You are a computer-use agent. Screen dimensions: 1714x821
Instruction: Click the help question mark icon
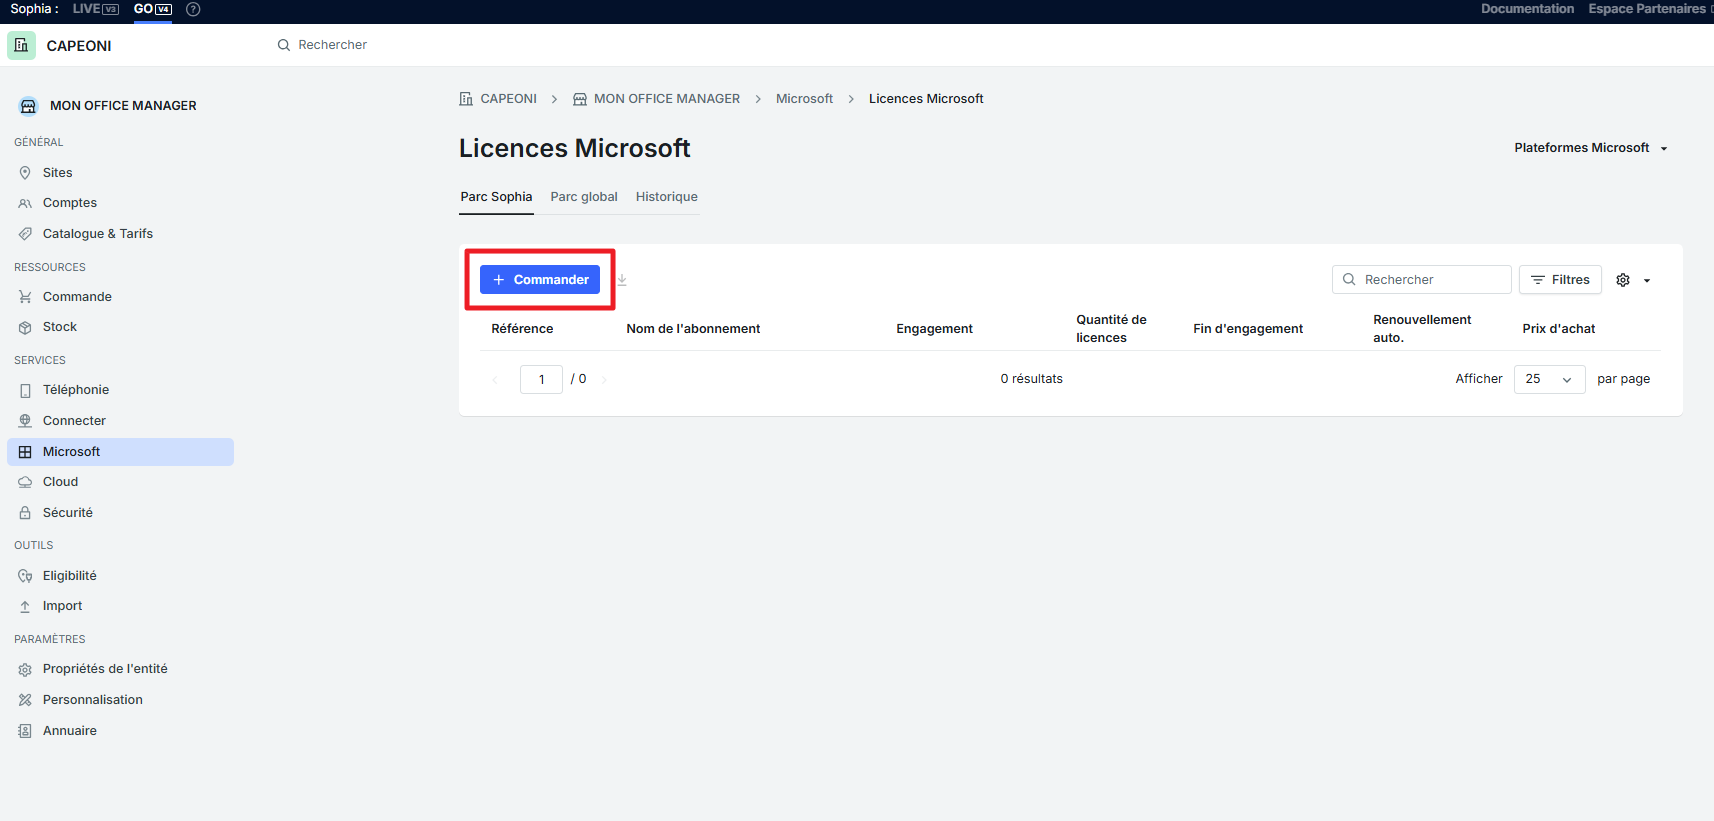click(193, 9)
